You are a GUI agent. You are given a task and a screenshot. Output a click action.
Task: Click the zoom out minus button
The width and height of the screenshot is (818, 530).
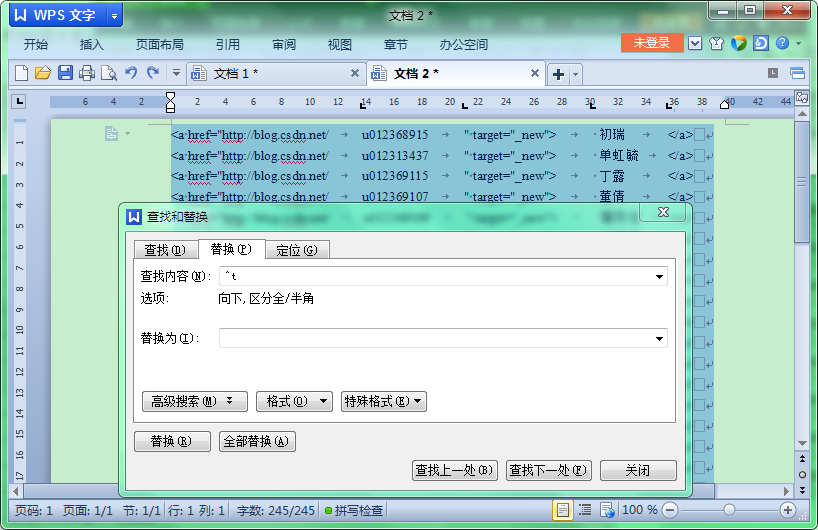tap(670, 510)
